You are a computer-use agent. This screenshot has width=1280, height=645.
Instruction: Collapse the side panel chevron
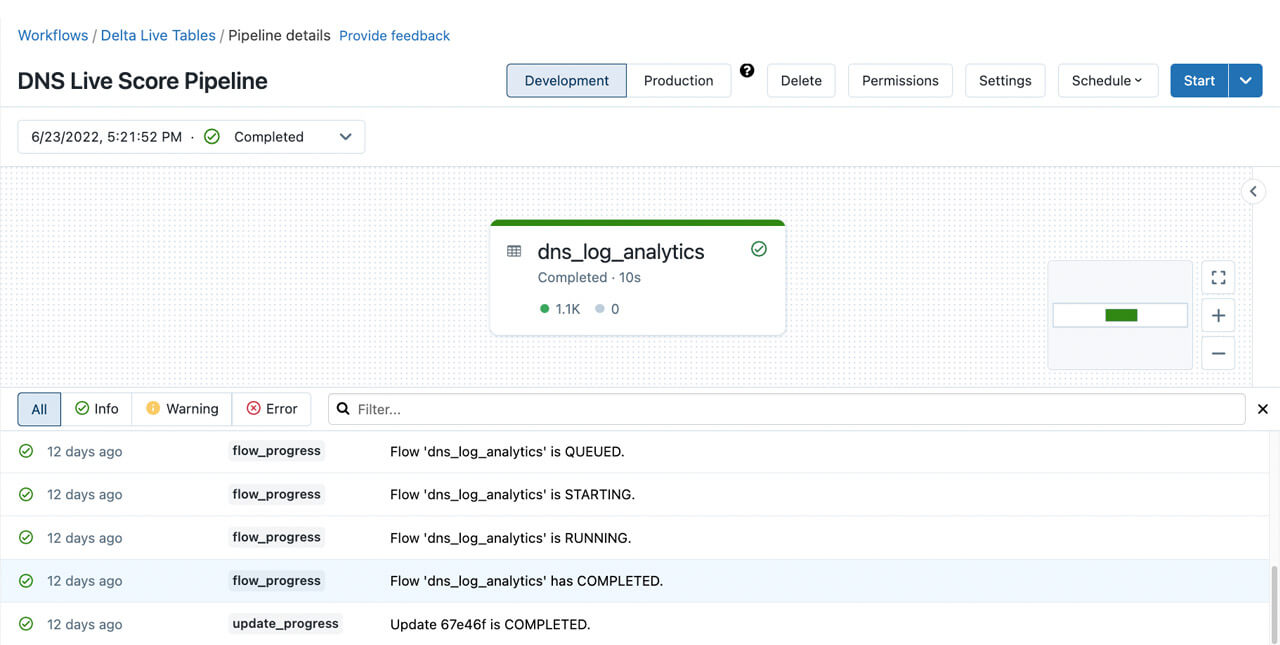(1253, 191)
